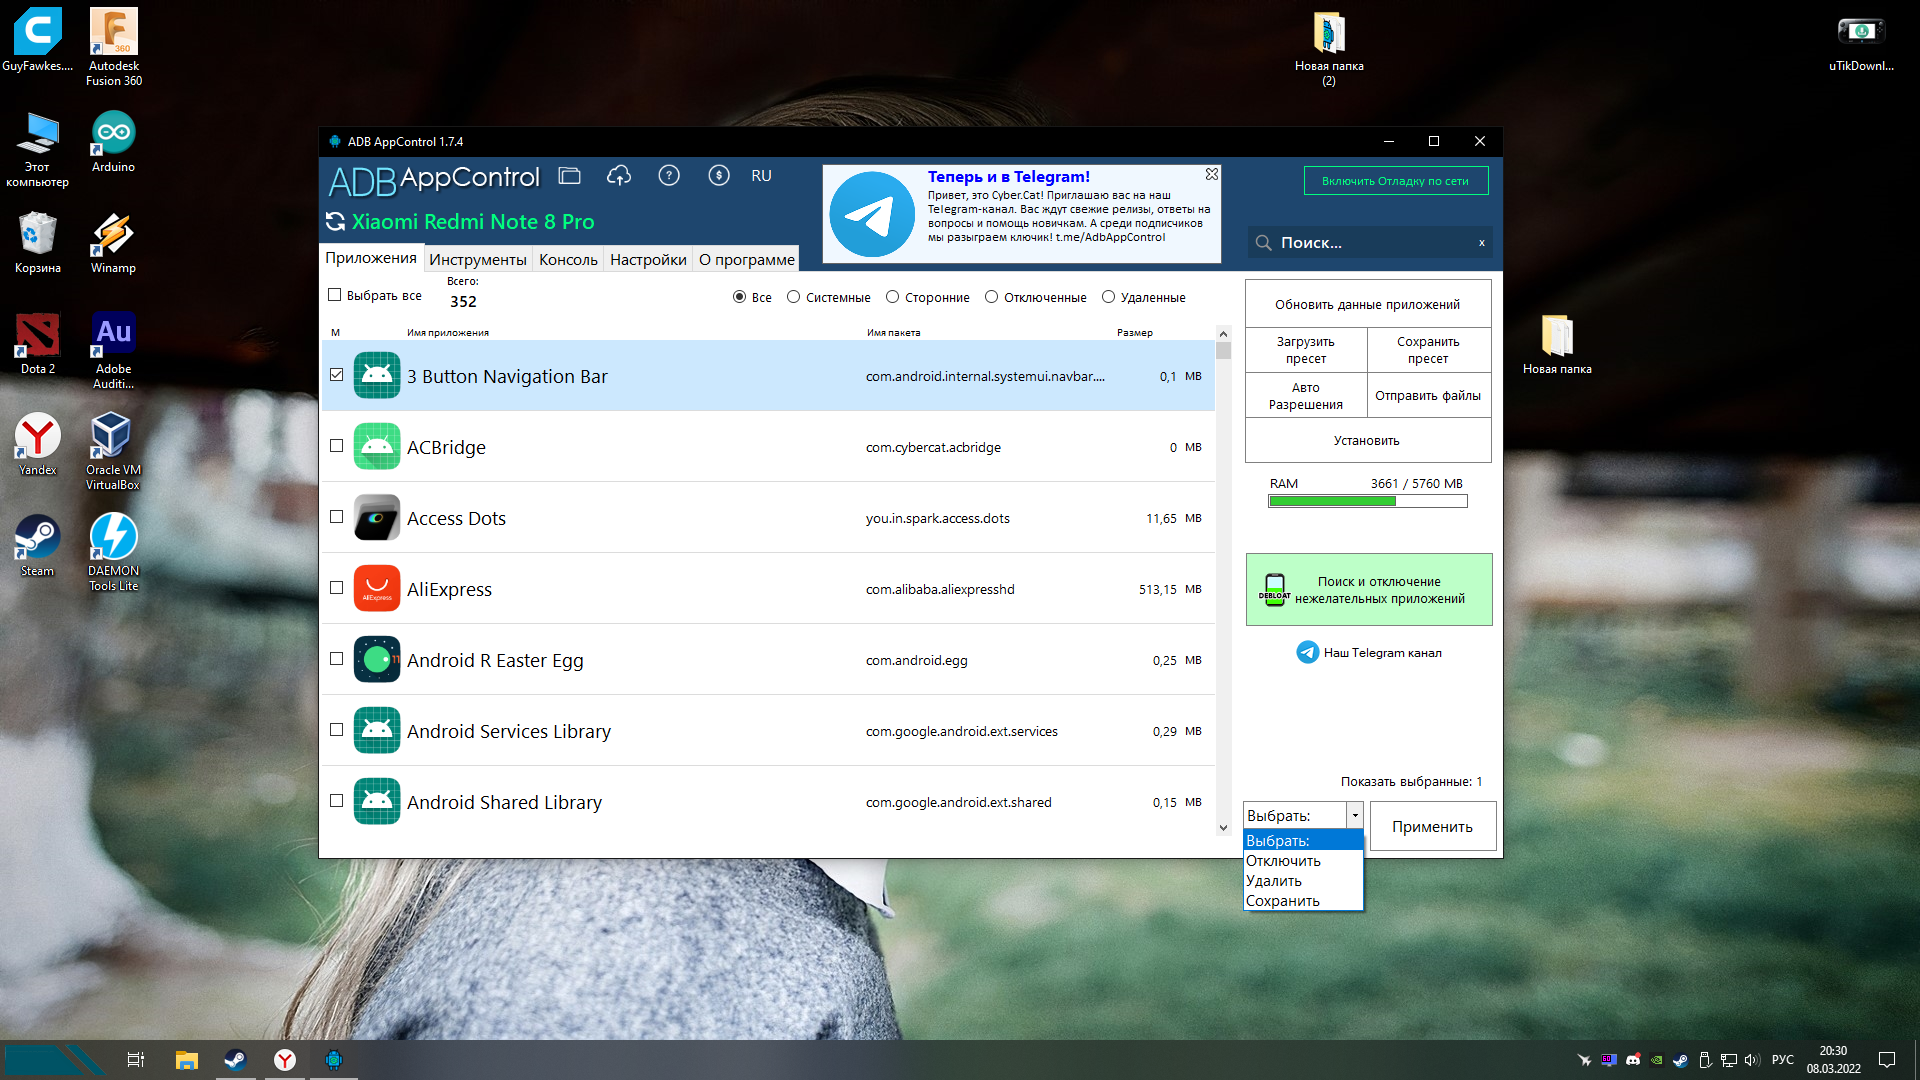Click the Применить button
This screenshot has height=1080, width=1920.
tap(1433, 827)
